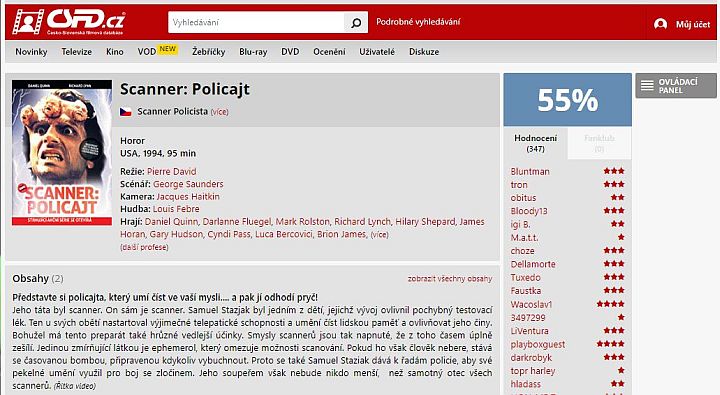Click the hamburger icon in Ovládací panel
The width and height of the screenshot is (720, 395).
[x=647, y=85]
